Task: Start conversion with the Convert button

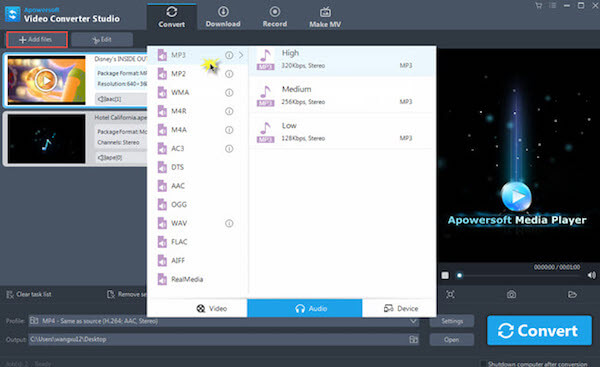Action: [x=540, y=330]
